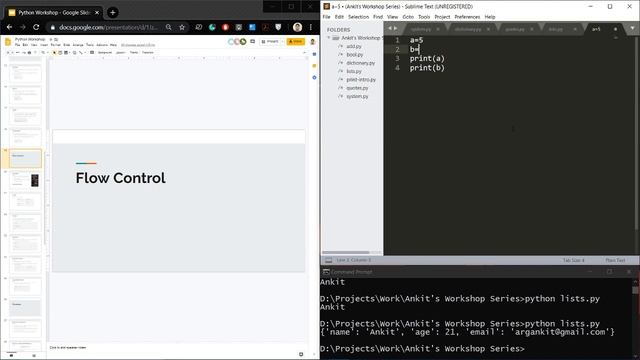
Task: Open pdist-intro.py in the sidebar
Action: [x=361, y=80]
